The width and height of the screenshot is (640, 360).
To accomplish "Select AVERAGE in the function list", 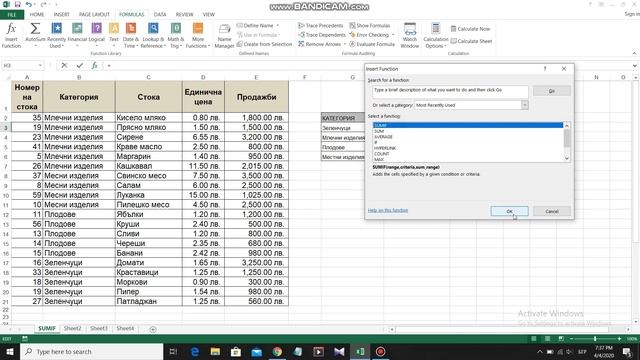I will (x=468, y=137).
